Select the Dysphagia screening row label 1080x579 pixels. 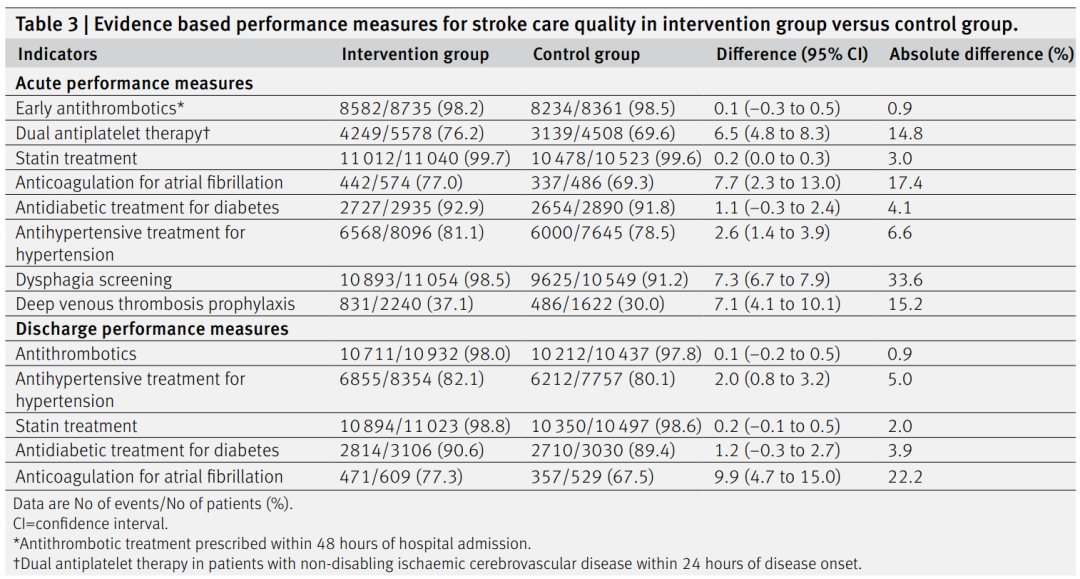point(94,280)
